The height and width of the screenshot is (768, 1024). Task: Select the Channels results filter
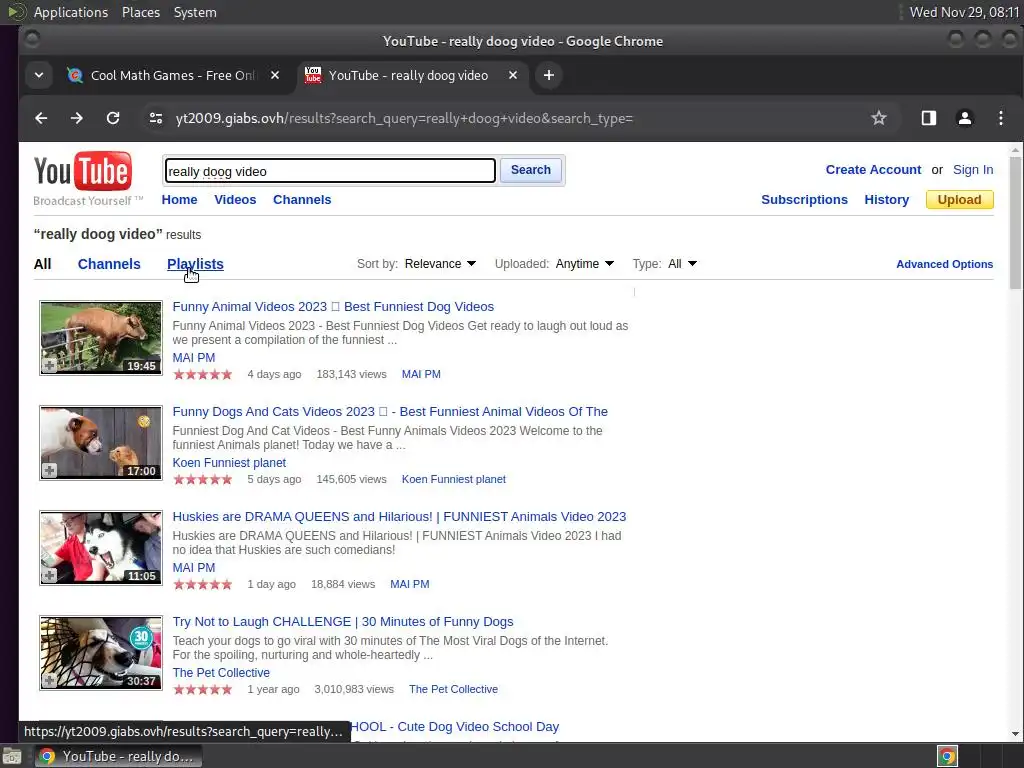[109, 264]
